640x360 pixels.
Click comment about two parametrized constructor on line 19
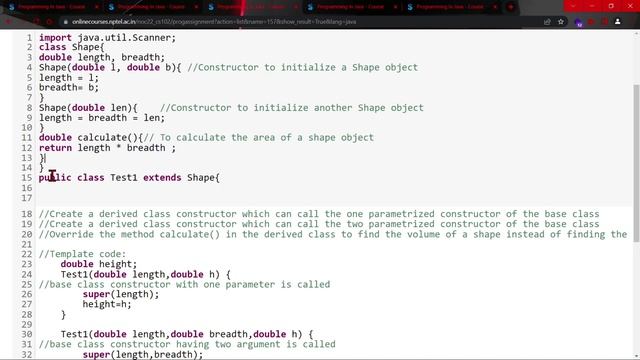pos(319,224)
